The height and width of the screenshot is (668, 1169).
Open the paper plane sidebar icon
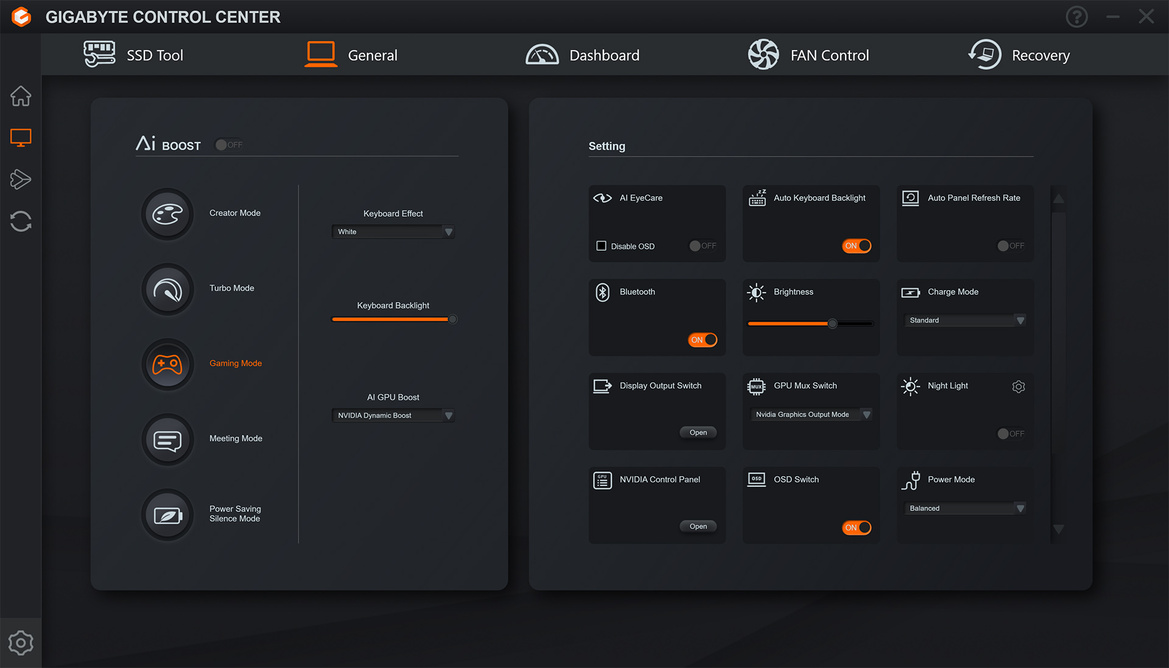point(21,179)
